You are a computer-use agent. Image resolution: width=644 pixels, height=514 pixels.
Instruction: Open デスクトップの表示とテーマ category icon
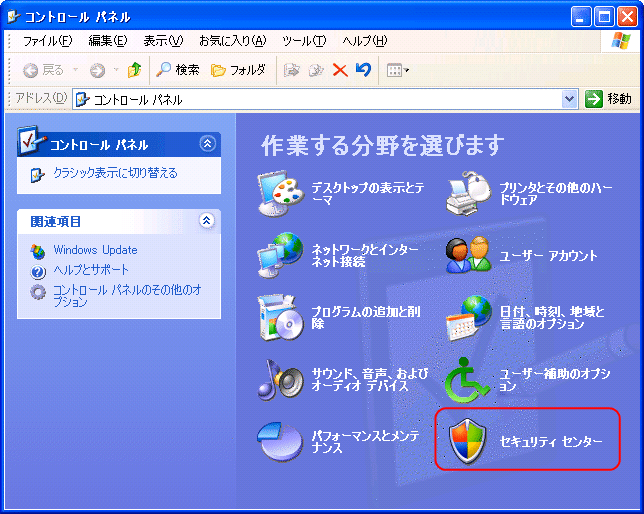[x=281, y=194]
